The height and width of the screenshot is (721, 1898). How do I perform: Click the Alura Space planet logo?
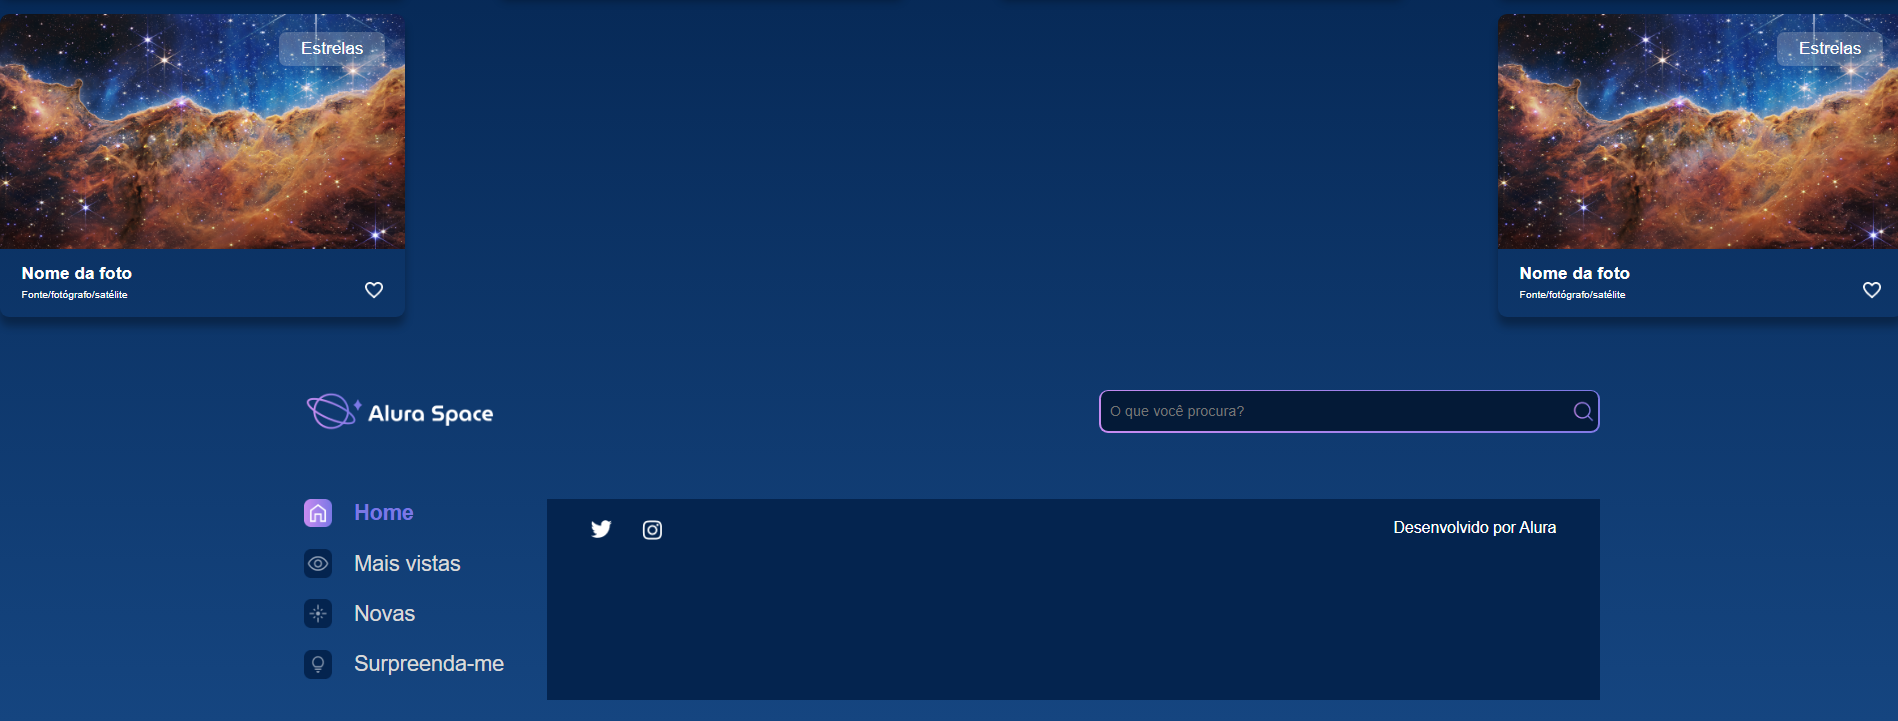tap(333, 411)
